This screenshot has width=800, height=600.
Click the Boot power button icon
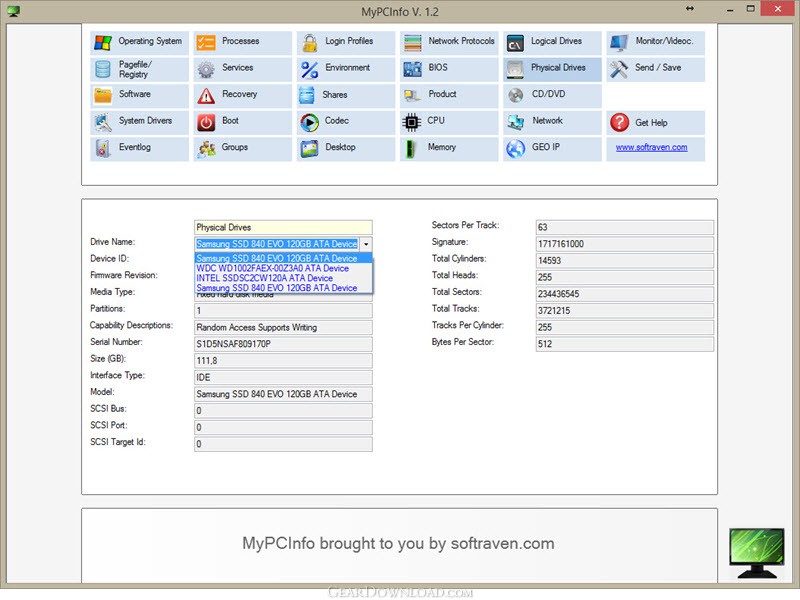[206, 122]
